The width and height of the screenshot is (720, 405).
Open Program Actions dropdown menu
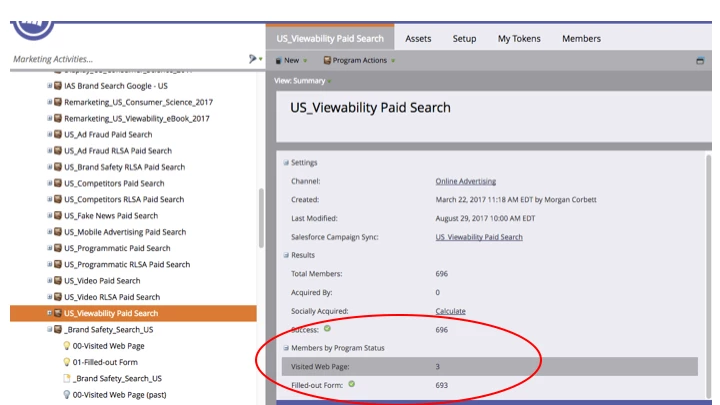pos(359,60)
